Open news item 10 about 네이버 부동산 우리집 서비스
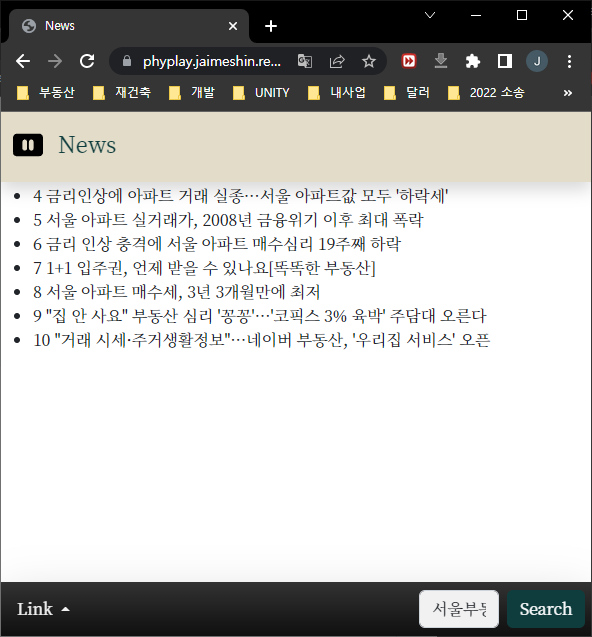Image resolution: width=592 pixels, height=637 pixels. coord(262,340)
